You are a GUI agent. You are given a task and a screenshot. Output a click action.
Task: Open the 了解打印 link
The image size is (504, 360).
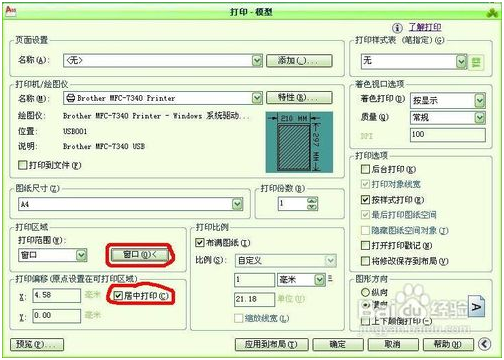(x=425, y=27)
